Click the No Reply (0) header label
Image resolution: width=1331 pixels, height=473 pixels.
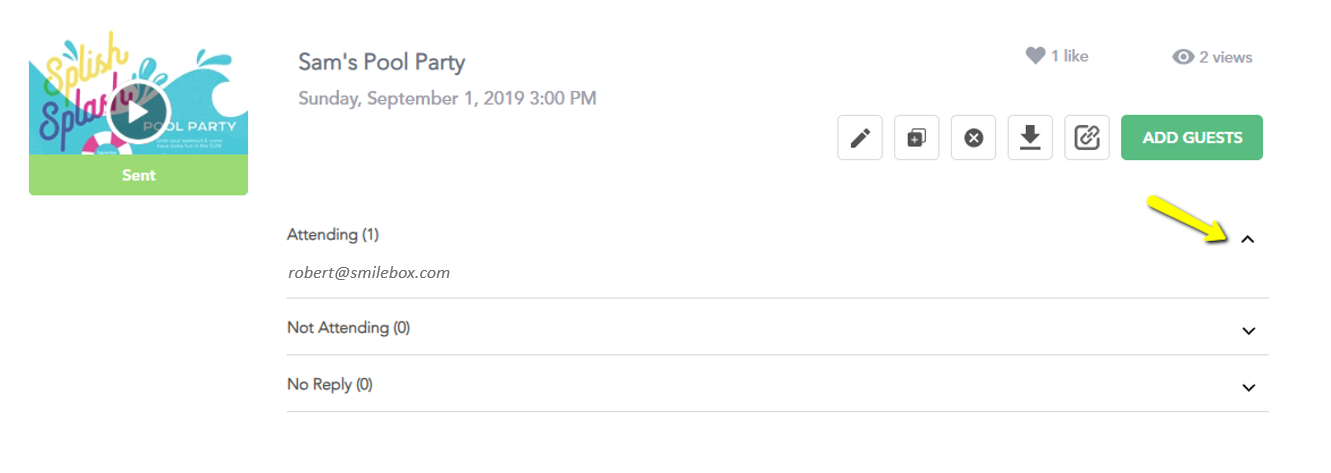[x=330, y=384]
